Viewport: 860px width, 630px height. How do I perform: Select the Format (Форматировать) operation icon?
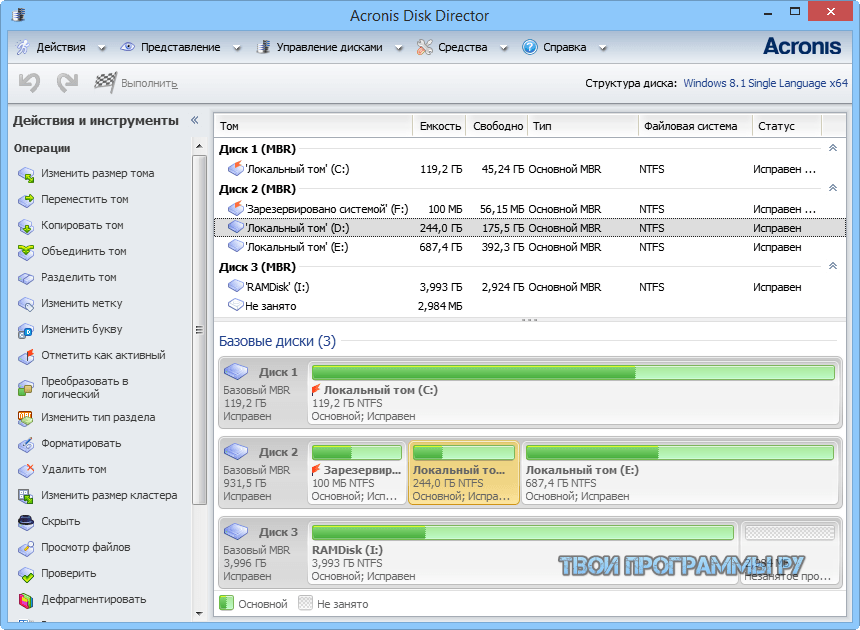point(24,443)
